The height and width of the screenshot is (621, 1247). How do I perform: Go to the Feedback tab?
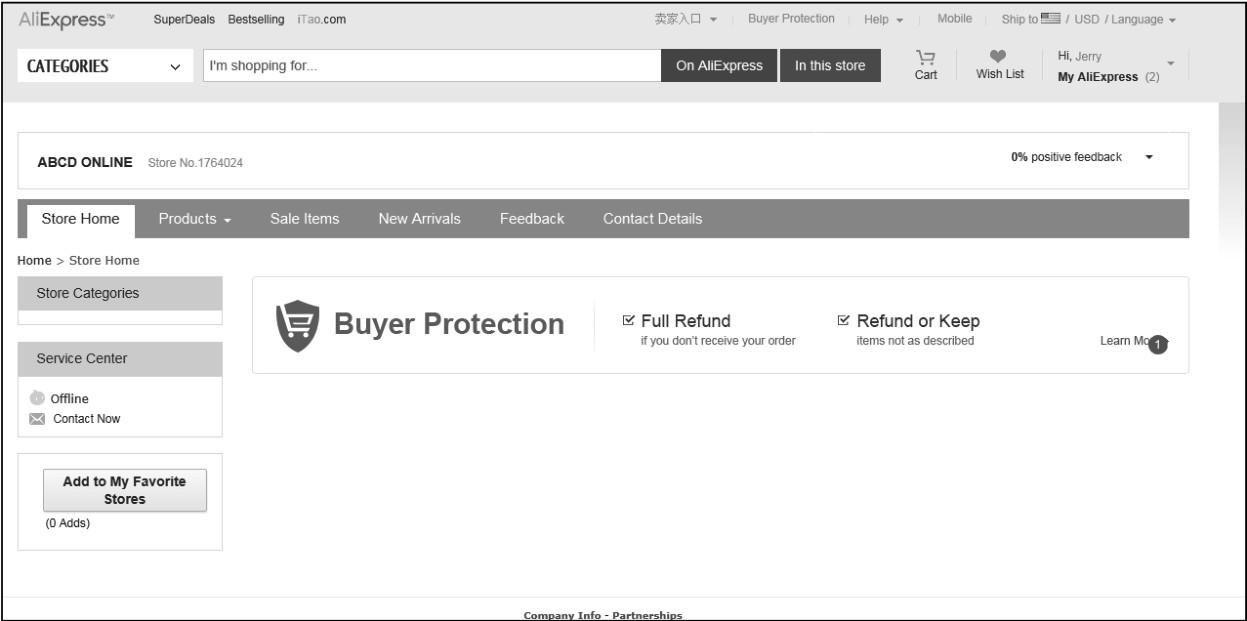click(531, 219)
